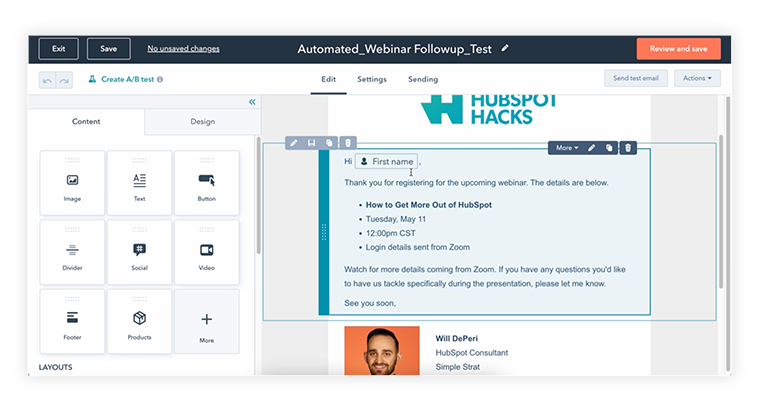Click the 'See you soon,' line
The height and width of the screenshot is (411, 760).
point(370,303)
